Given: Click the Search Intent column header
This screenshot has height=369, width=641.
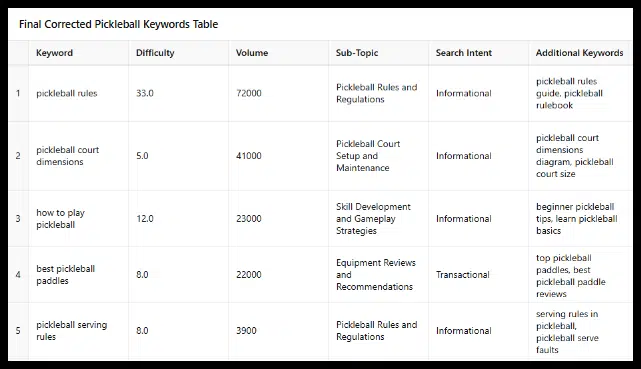Looking at the screenshot, I should pyautogui.click(x=478, y=53).
